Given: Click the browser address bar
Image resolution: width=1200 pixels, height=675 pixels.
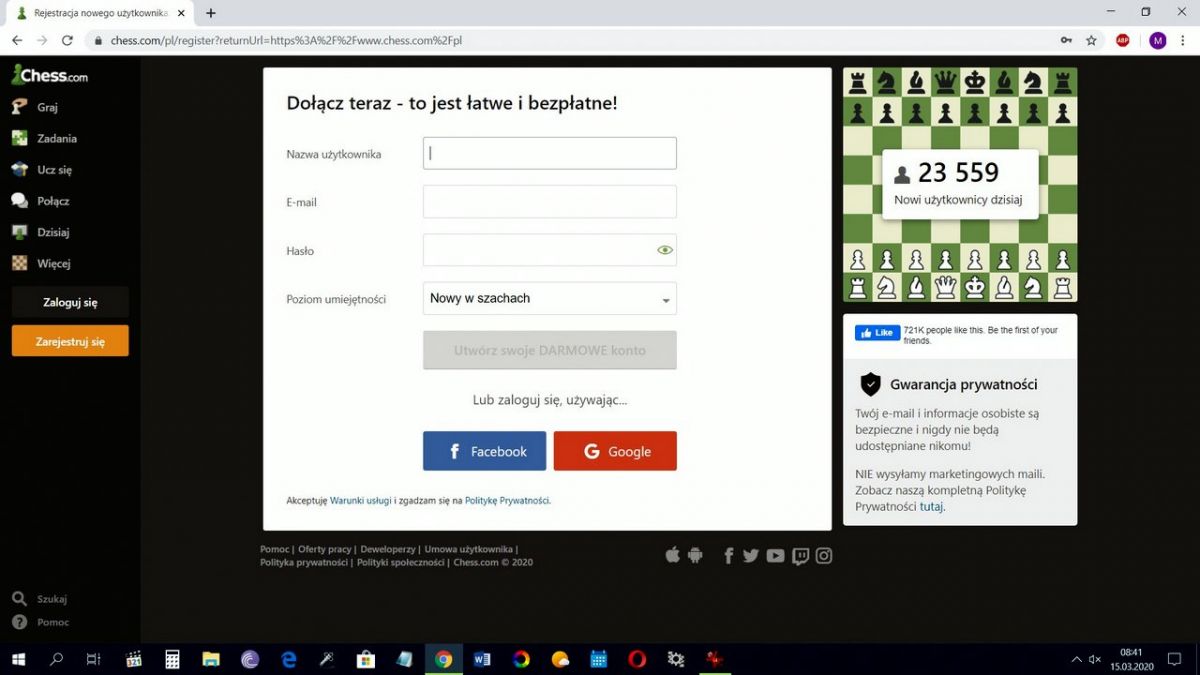Looking at the screenshot, I should pos(570,40).
